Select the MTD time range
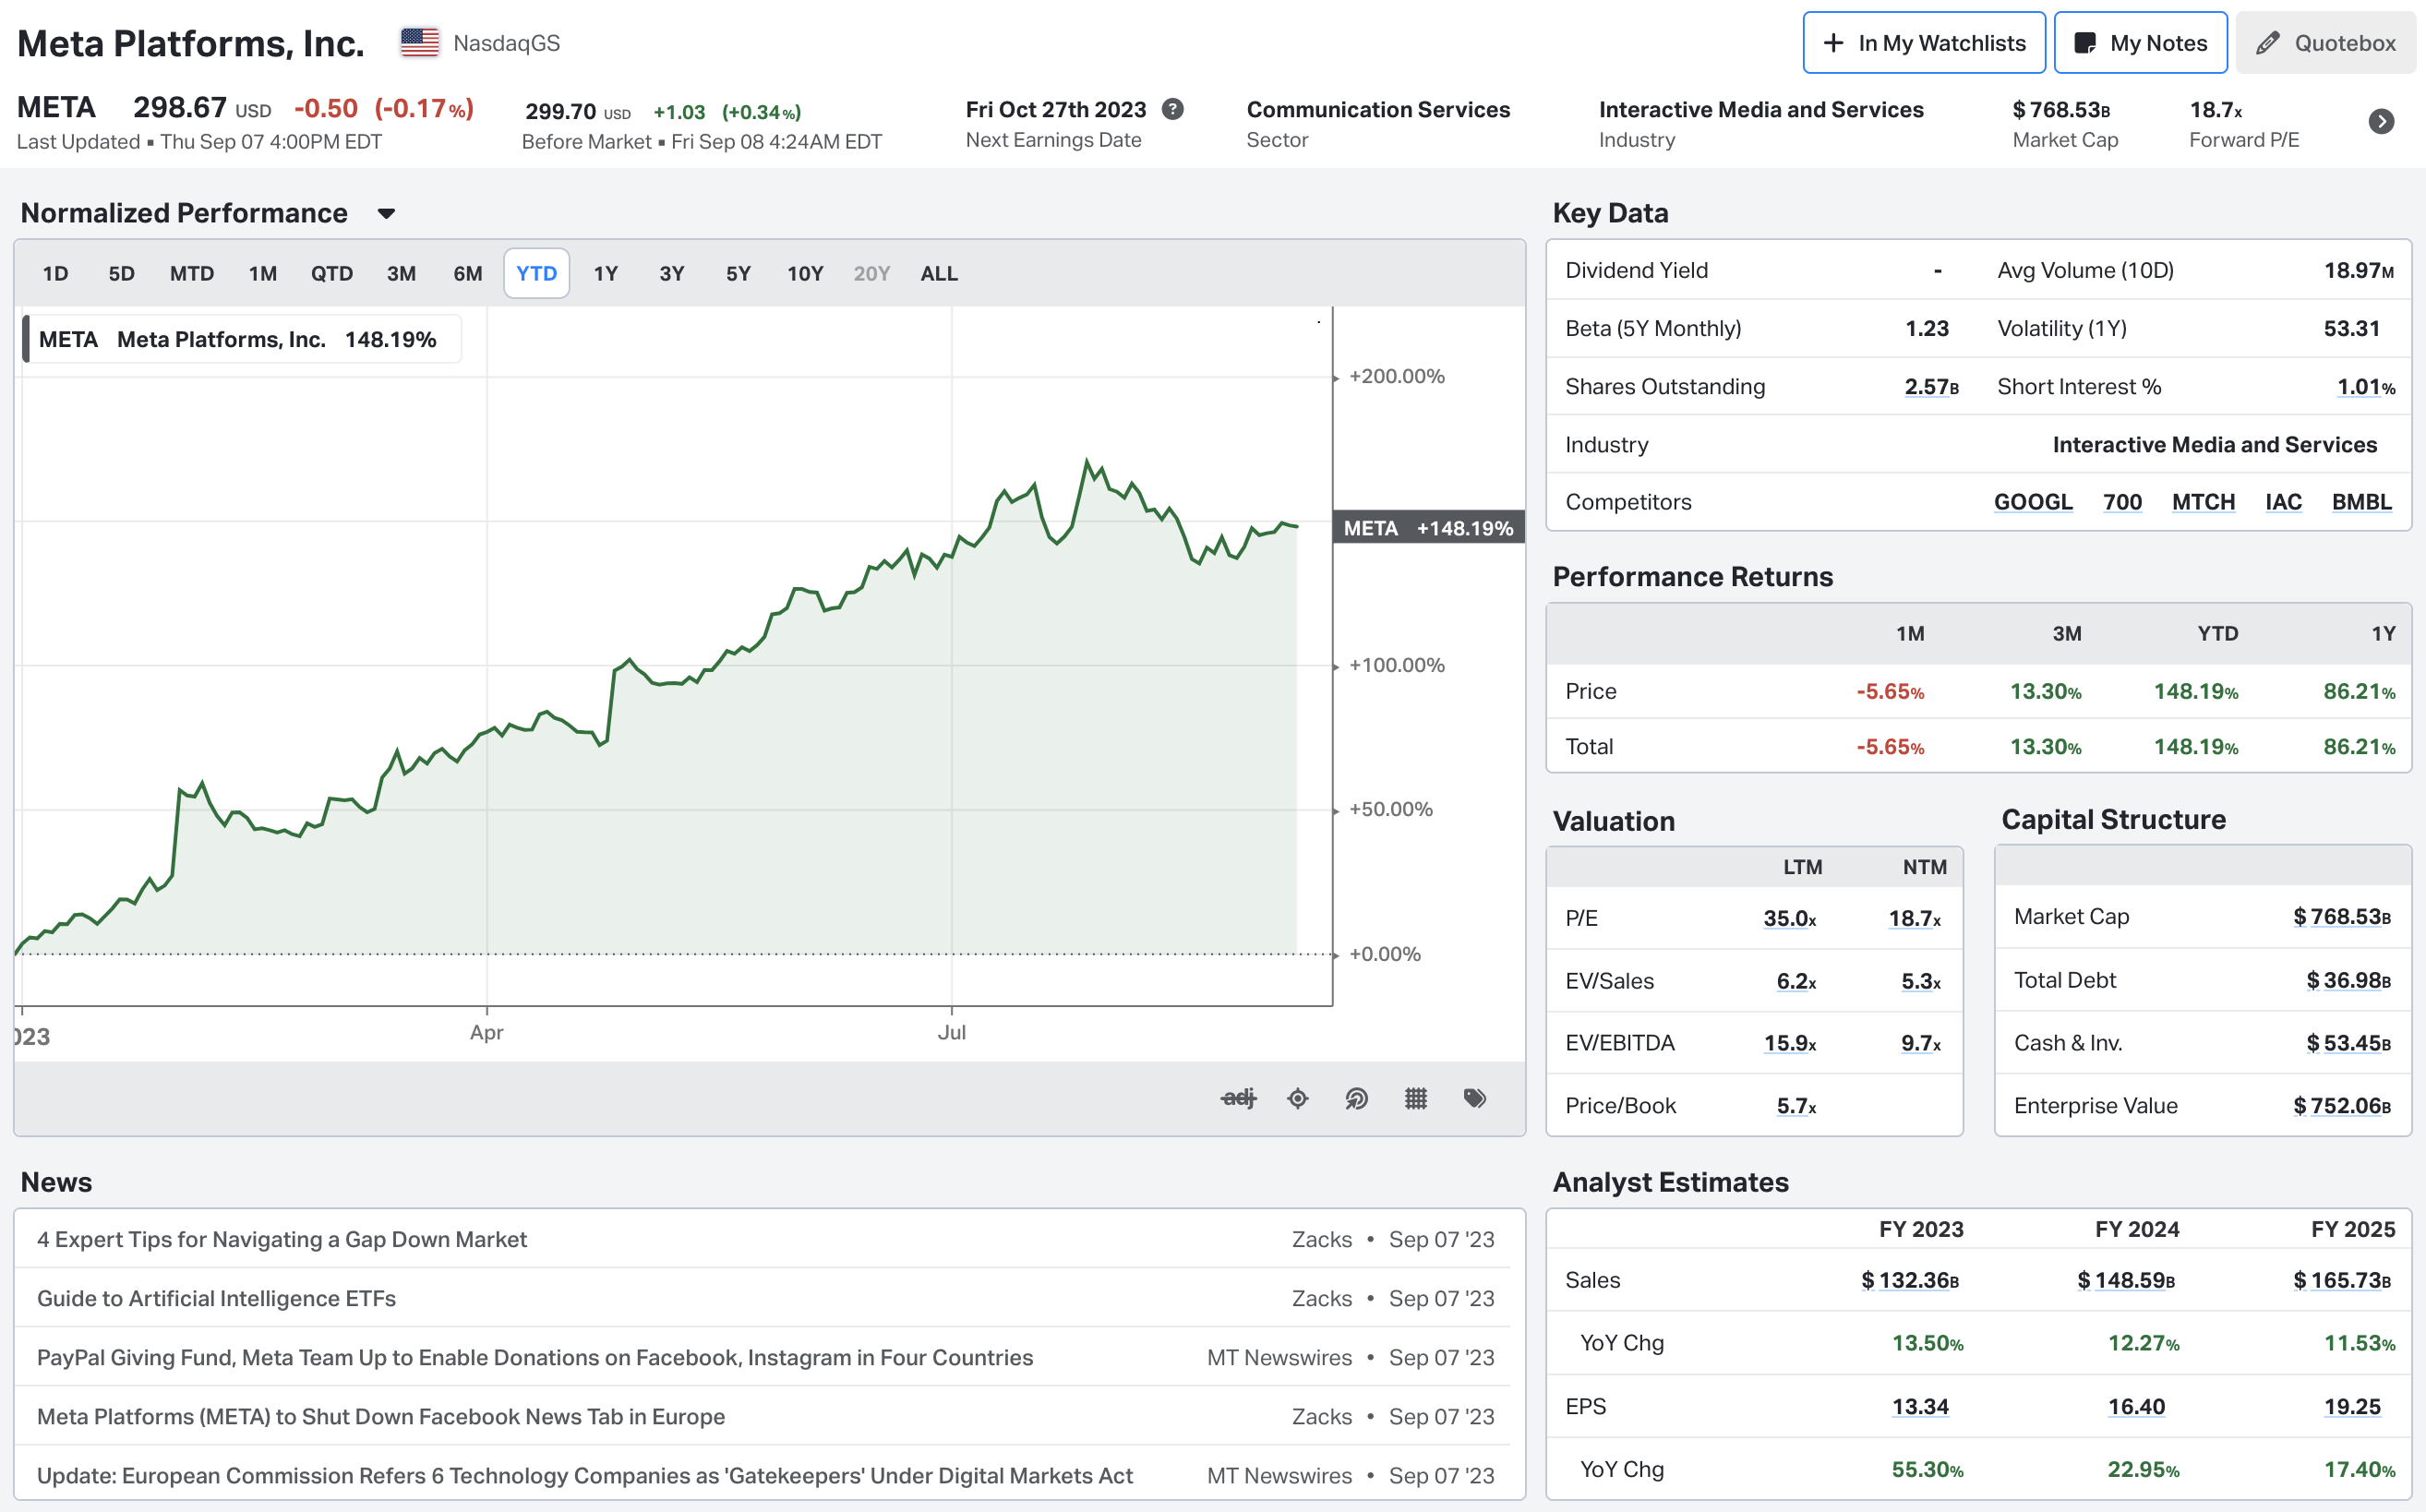Viewport: 2426px width, 1512px height. tap(192, 273)
